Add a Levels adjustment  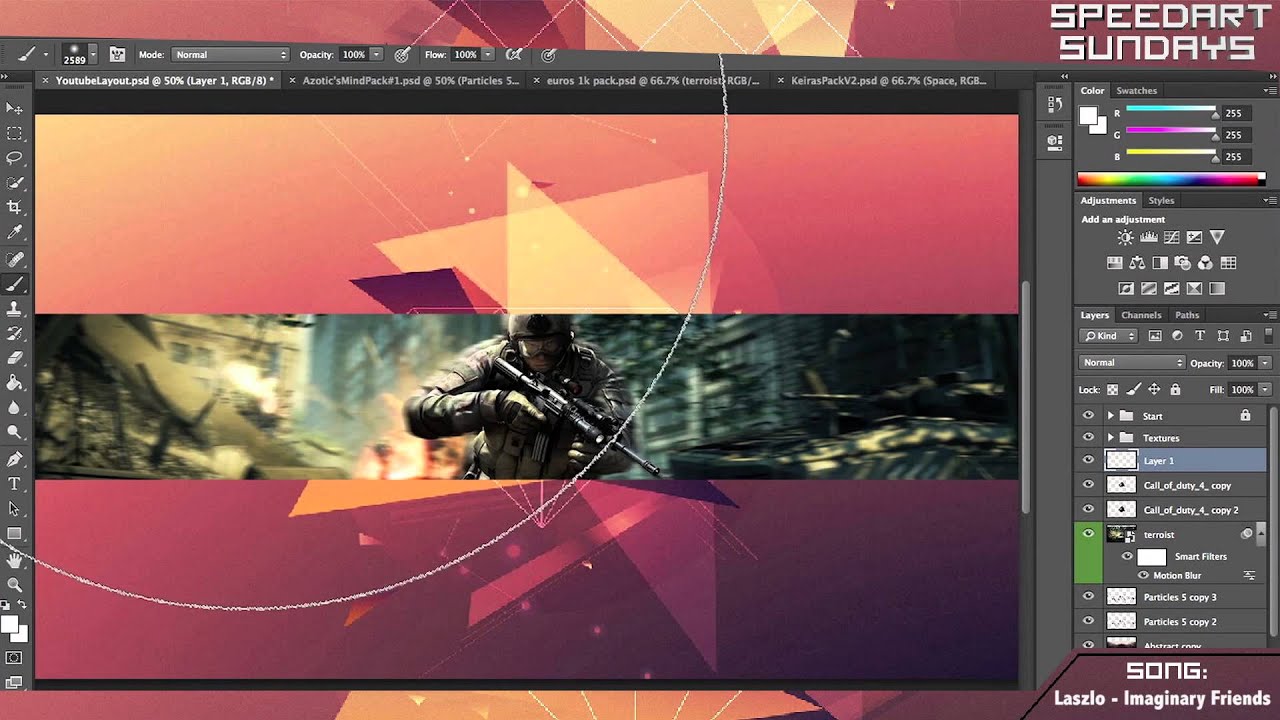click(1149, 238)
